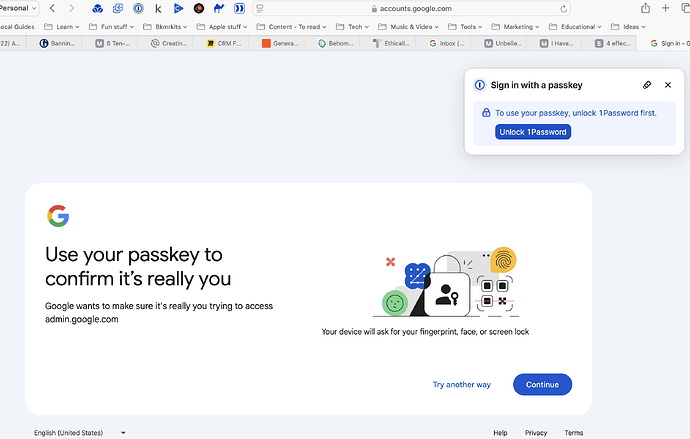Open the Terms link in the footer
The width and height of the screenshot is (690, 439).
(x=573, y=433)
